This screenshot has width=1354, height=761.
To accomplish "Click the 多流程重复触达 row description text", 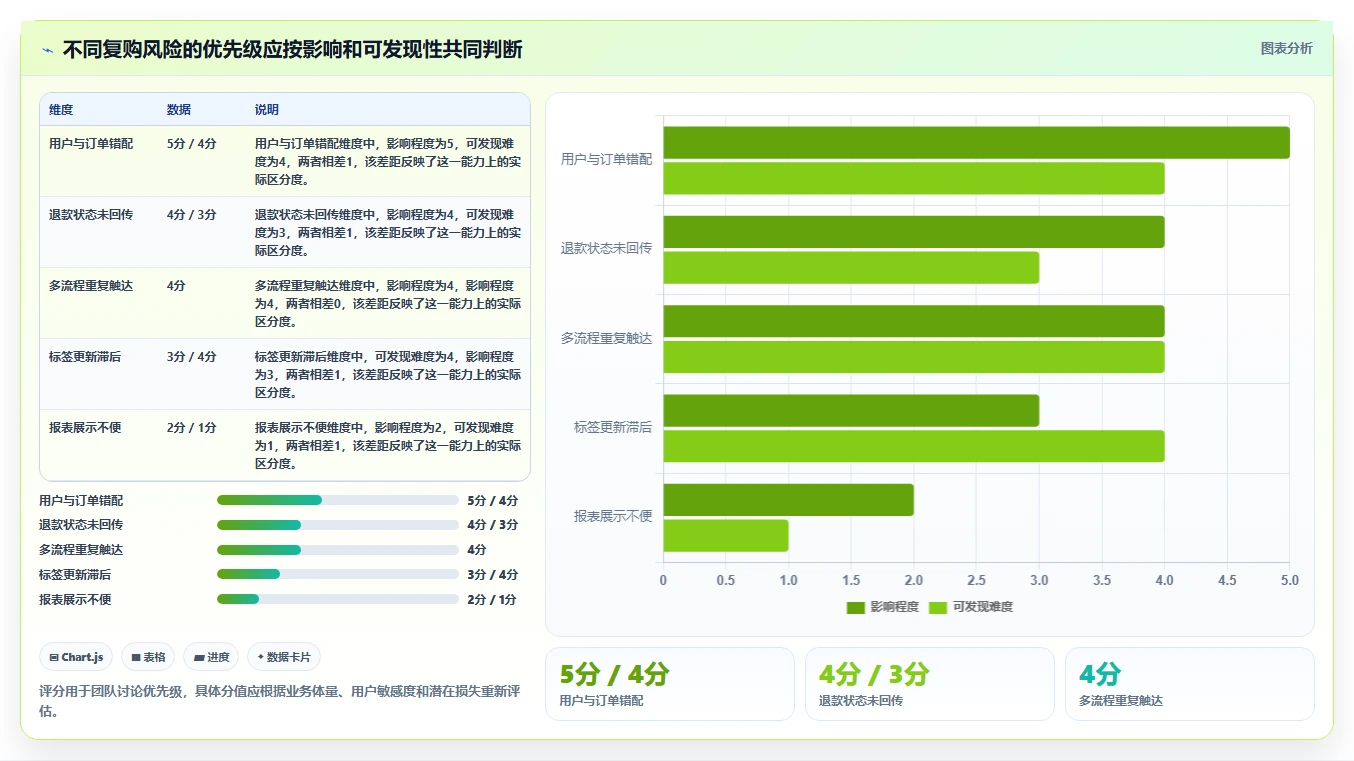I will [x=388, y=304].
